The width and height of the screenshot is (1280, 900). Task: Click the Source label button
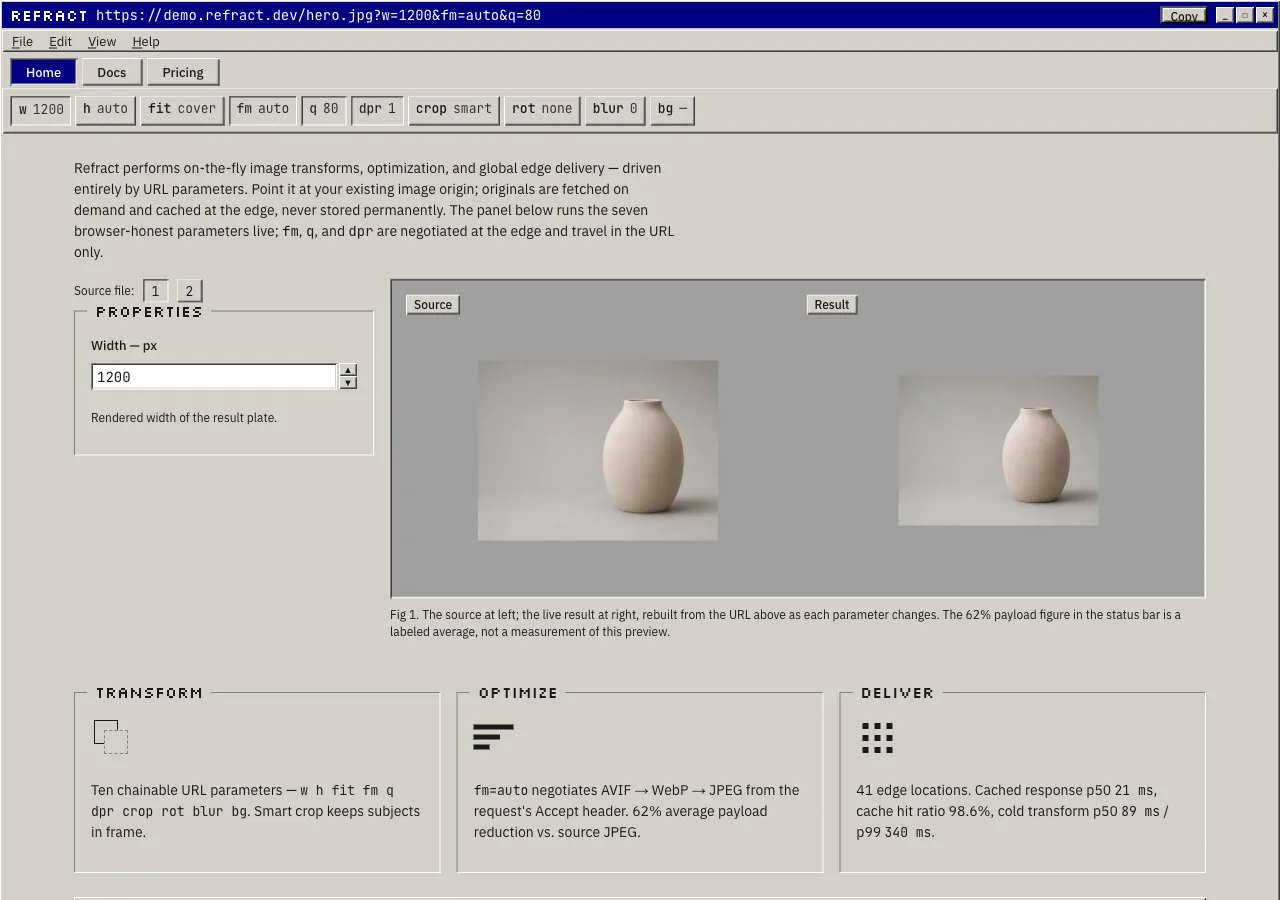coord(433,304)
